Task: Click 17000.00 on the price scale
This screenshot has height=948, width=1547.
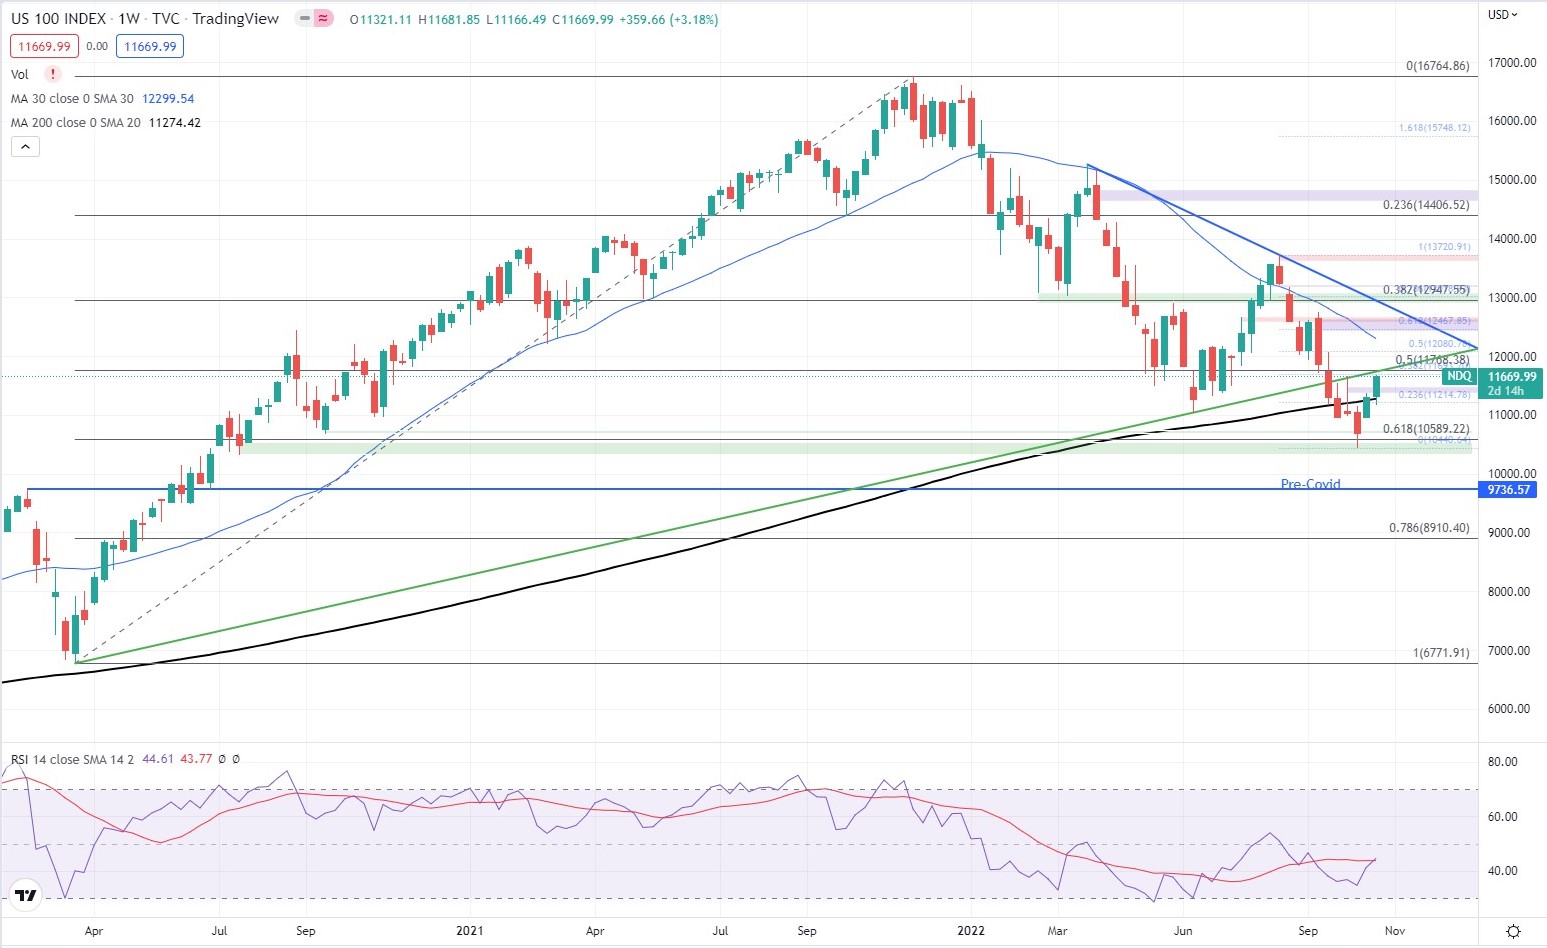Action: click(x=1511, y=62)
